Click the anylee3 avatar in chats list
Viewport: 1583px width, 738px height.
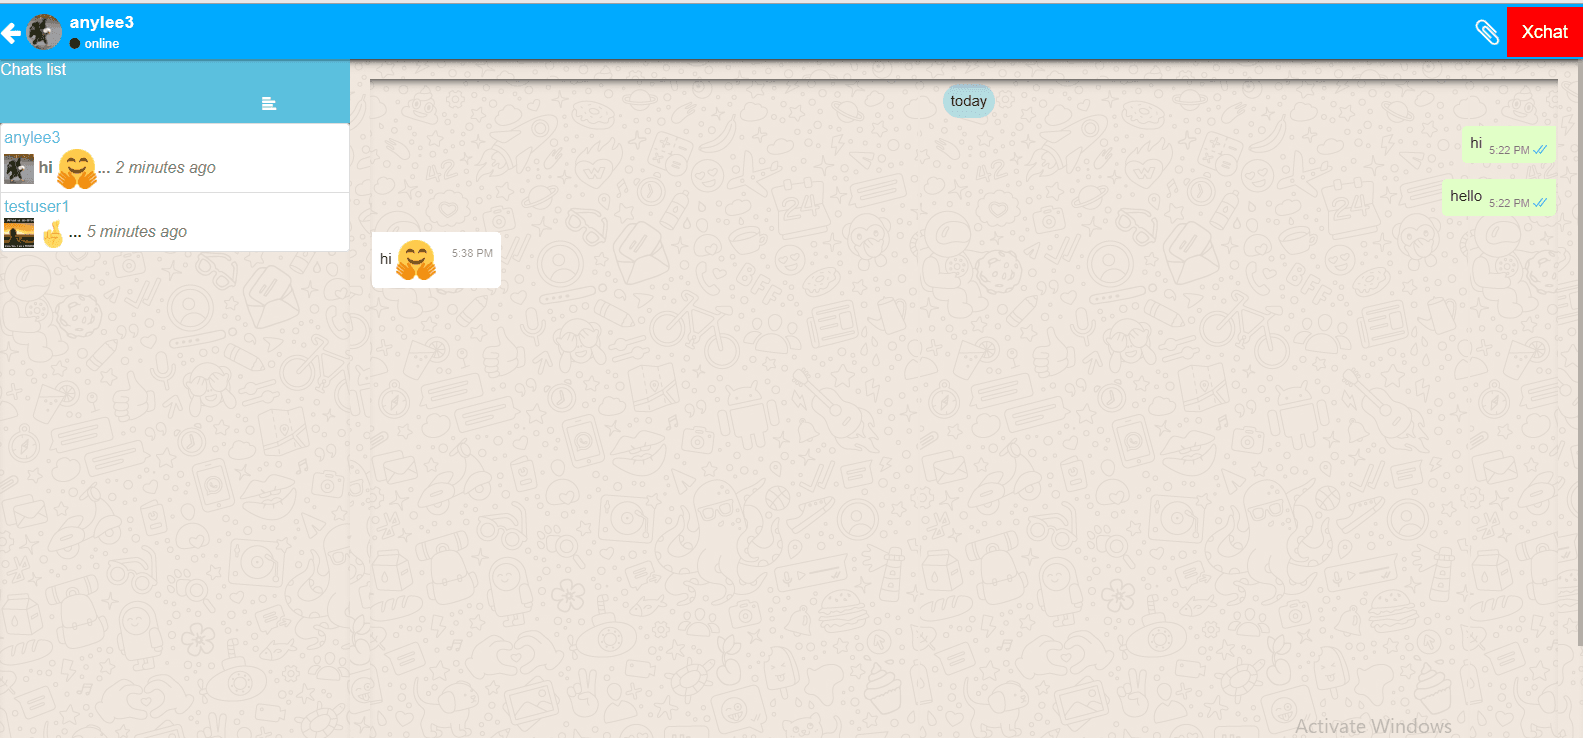19,168
